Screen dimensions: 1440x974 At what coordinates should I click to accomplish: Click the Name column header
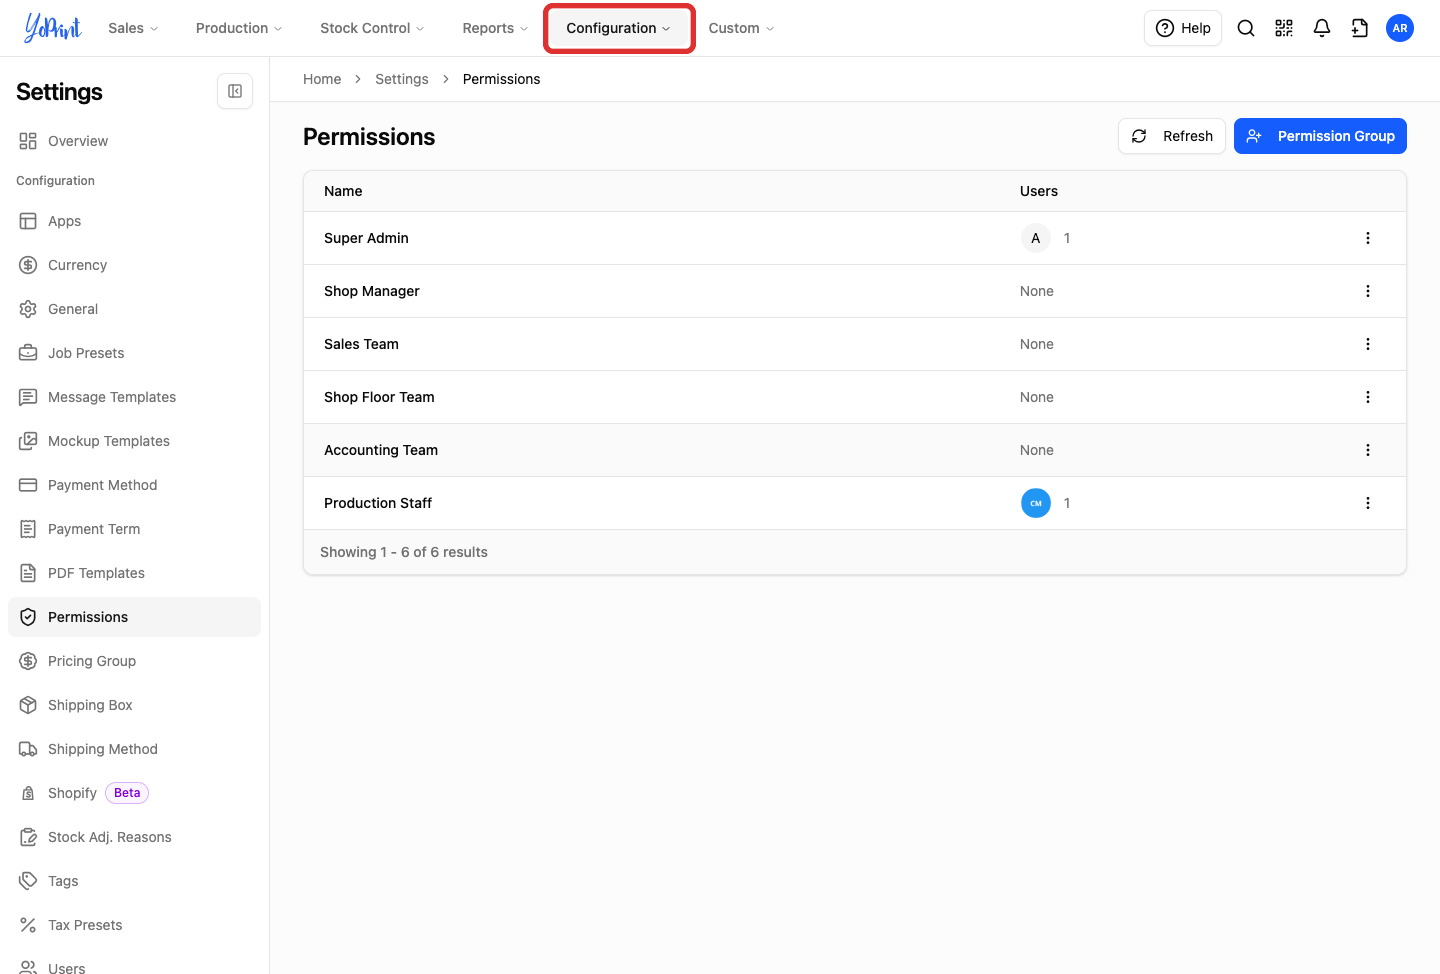click(343, 191)
